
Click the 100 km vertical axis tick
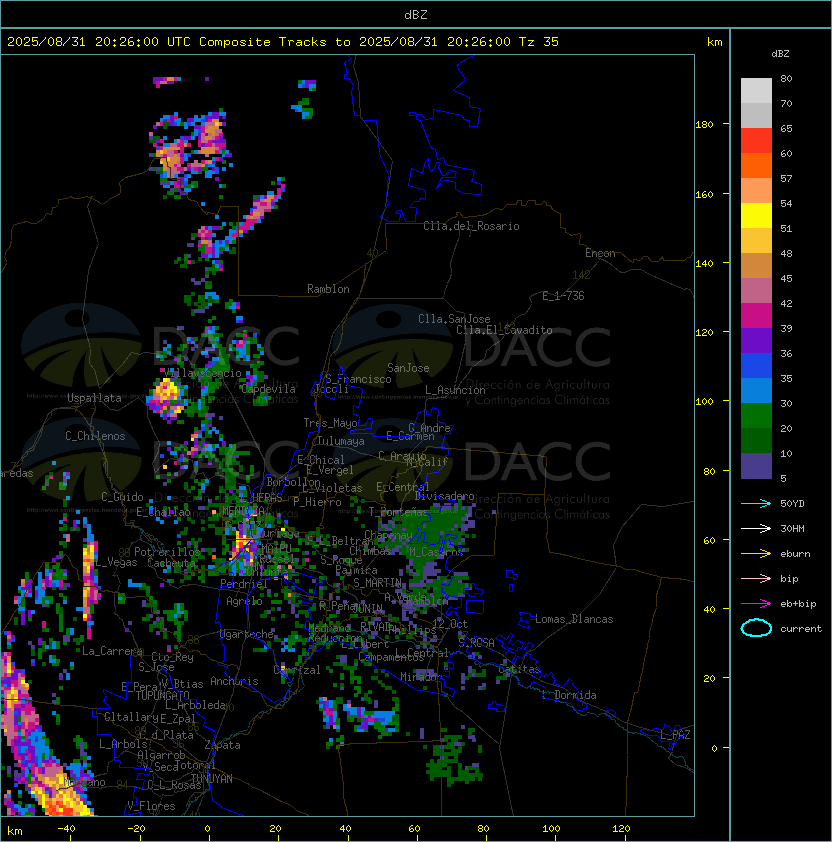[704, 402]
